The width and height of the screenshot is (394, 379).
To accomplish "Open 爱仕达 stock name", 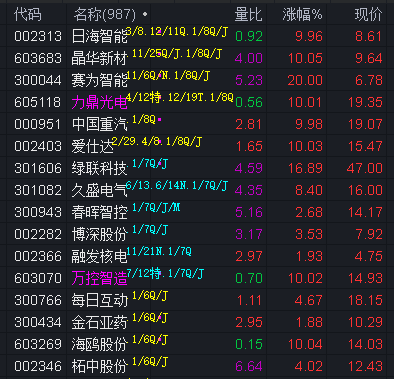I will (x=93, y=146).
